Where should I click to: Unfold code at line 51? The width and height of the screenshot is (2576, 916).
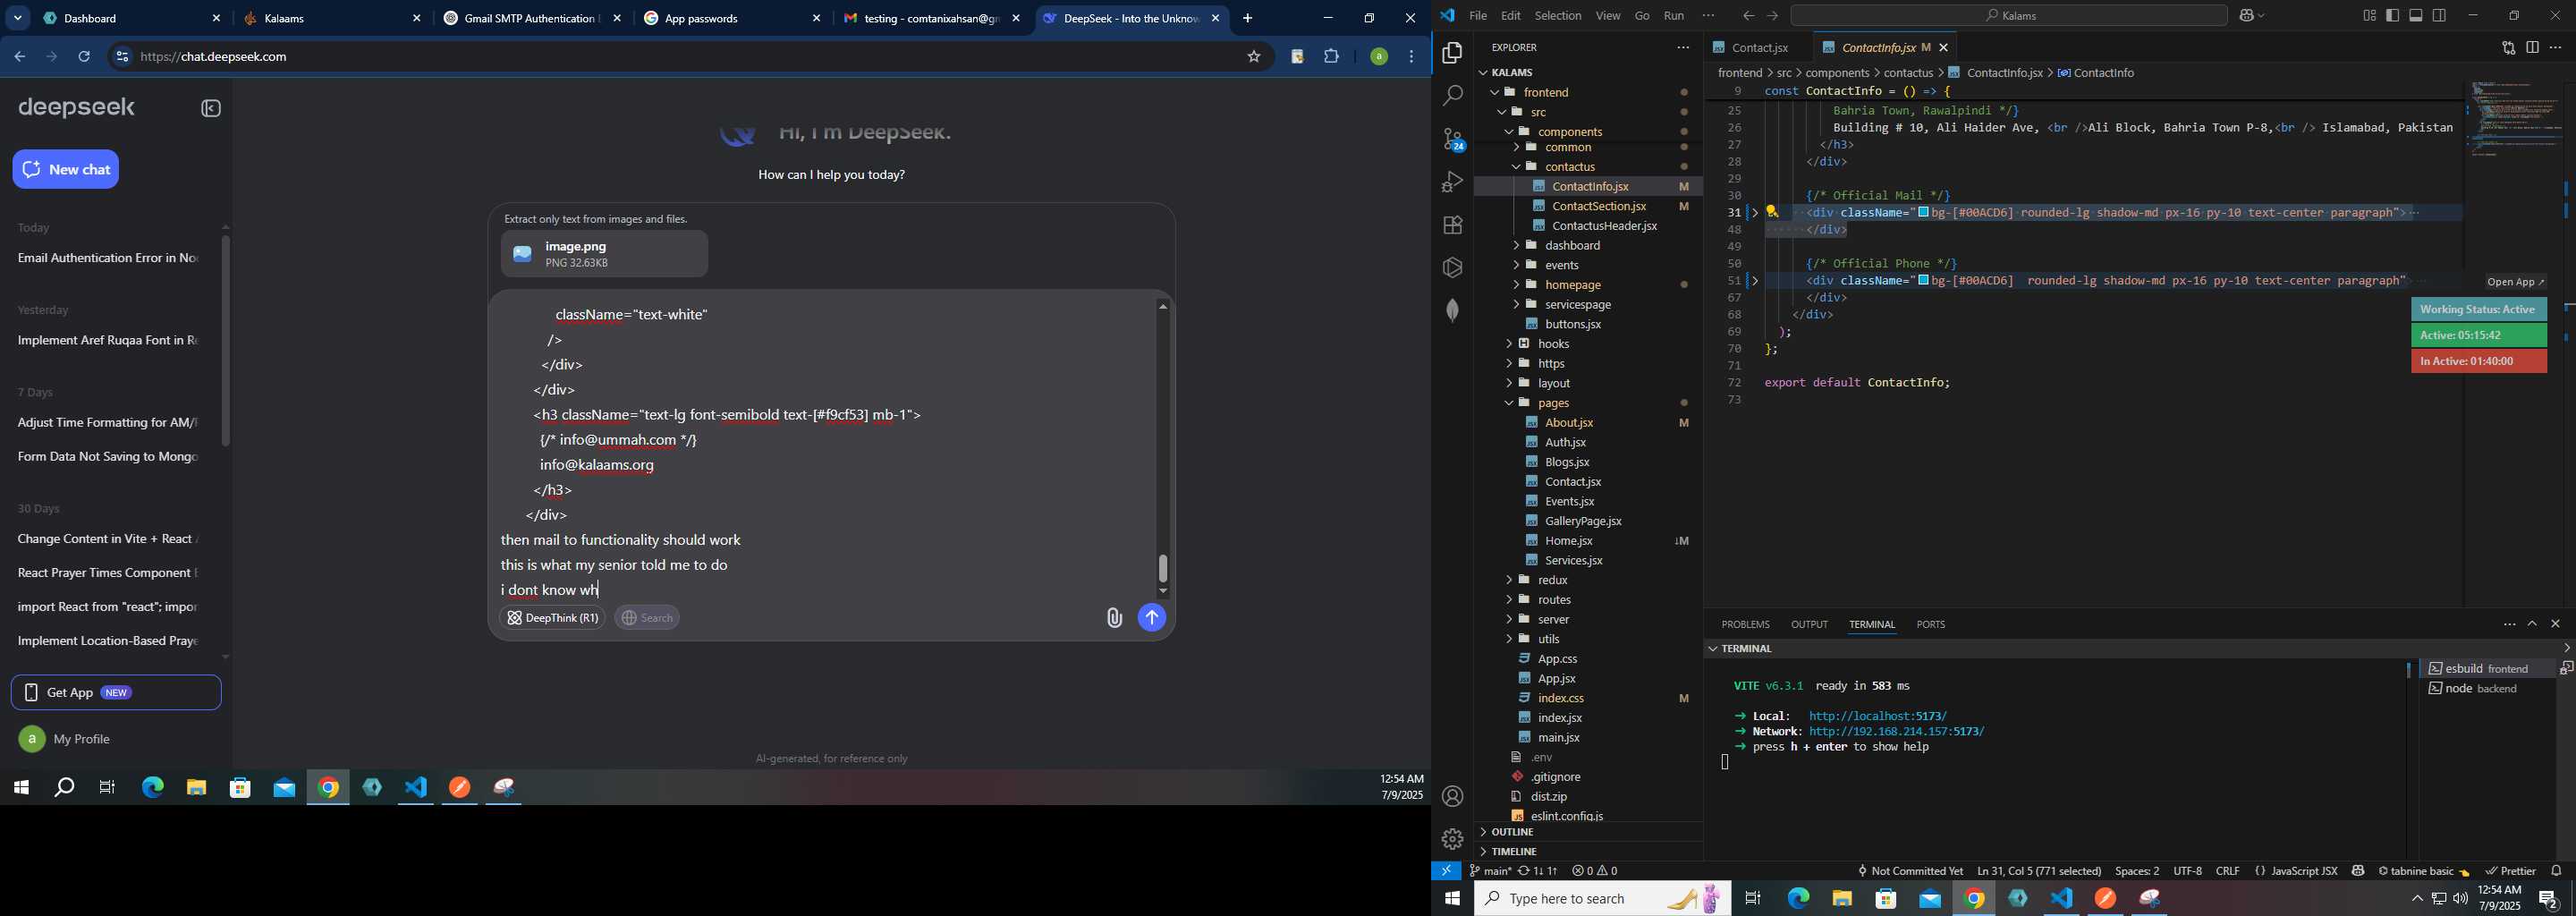[x=1754, y=281]
